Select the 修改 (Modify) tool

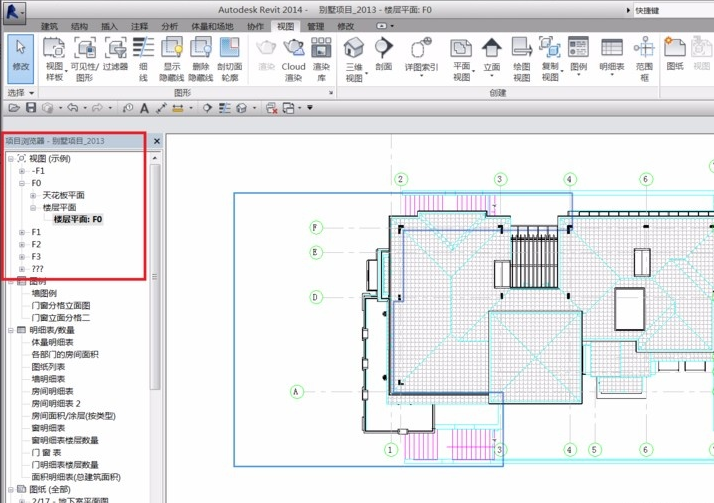tap(20, 58)
